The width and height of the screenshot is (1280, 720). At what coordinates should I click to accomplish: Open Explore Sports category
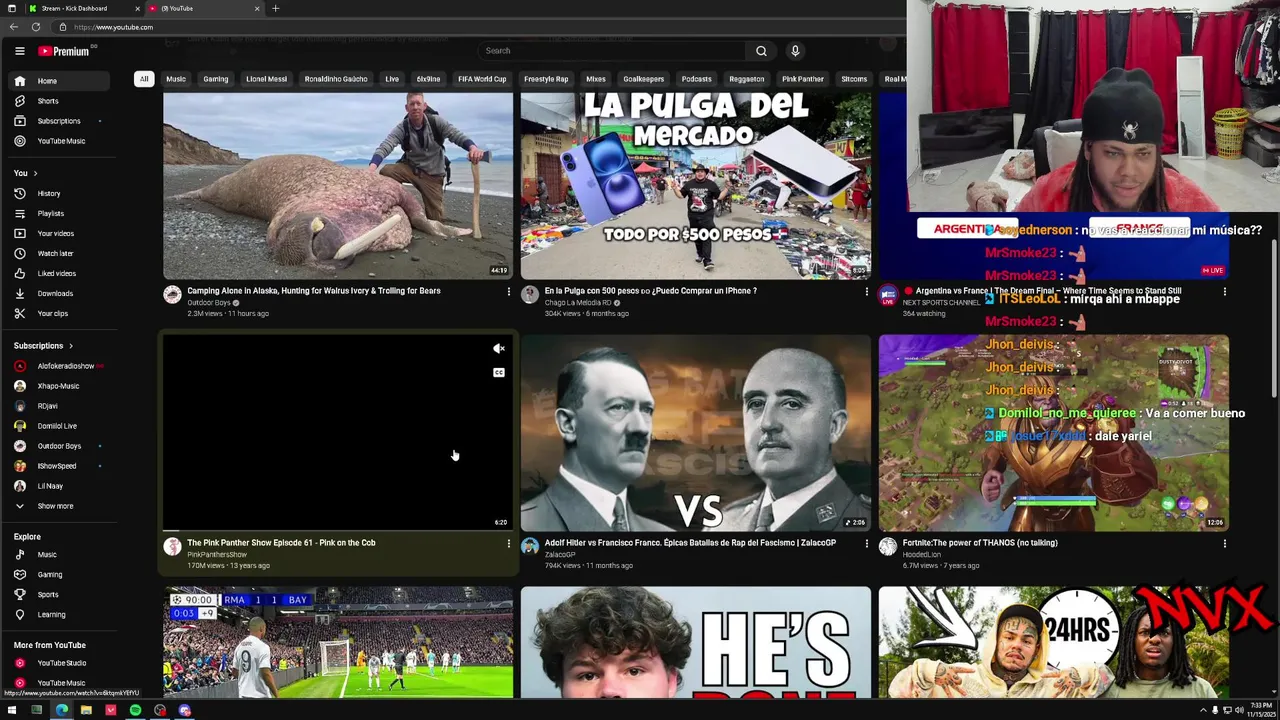coord(58,595)
